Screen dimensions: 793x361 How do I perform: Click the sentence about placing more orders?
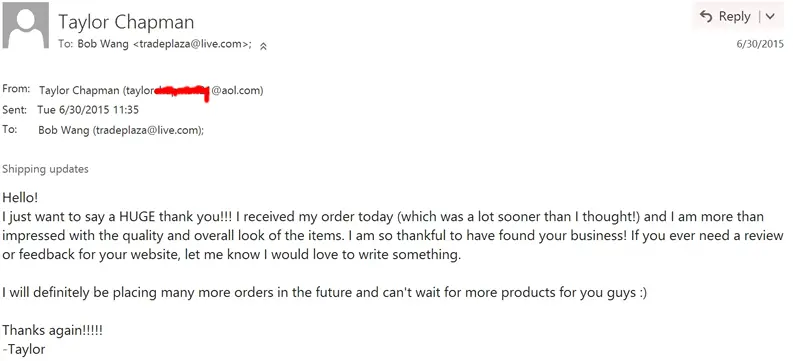coord(325,293)
